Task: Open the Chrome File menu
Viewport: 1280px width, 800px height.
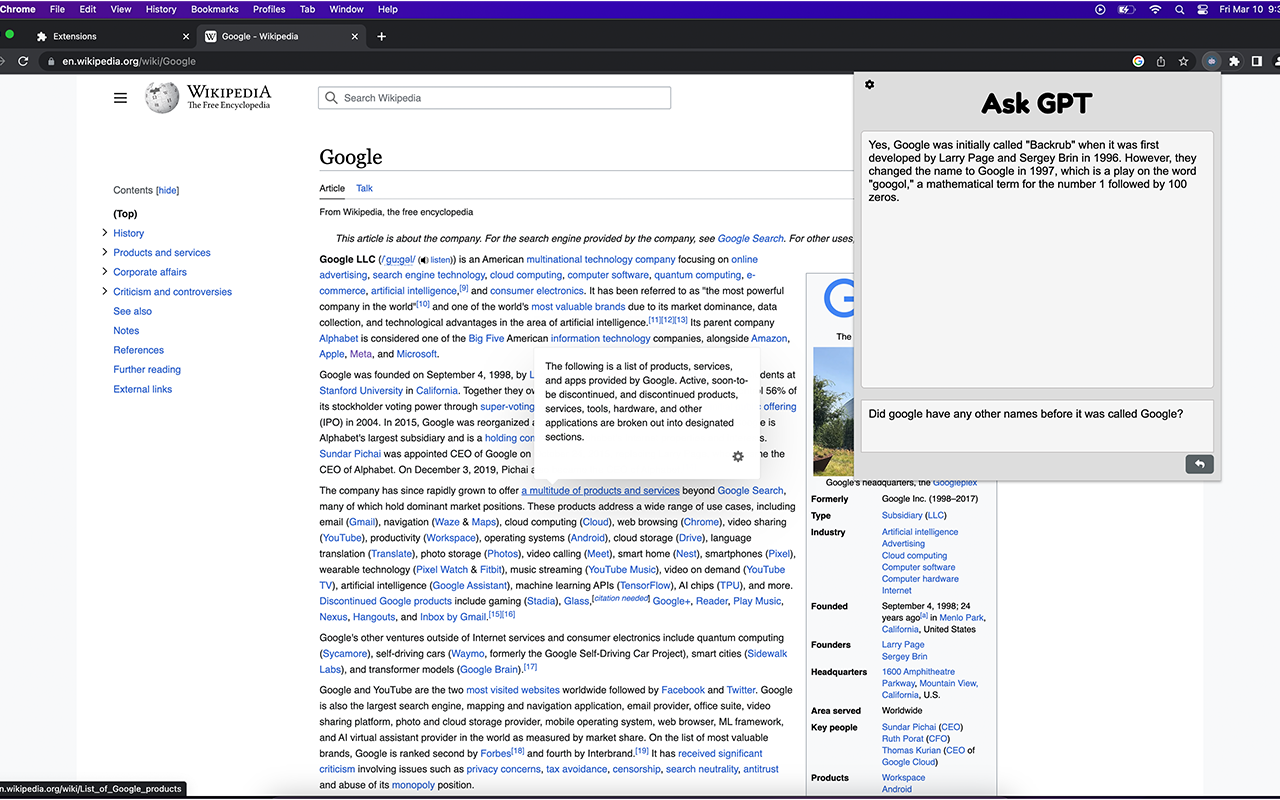Action: [57, 9]
